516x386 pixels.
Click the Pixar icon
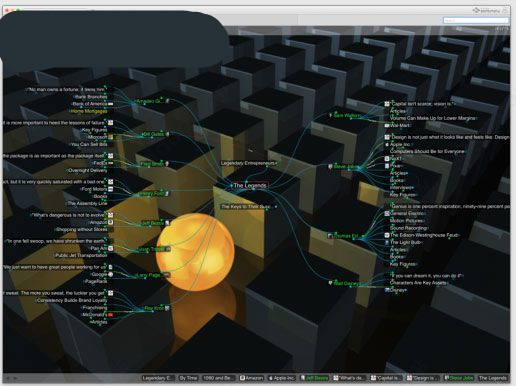point(387,166)
